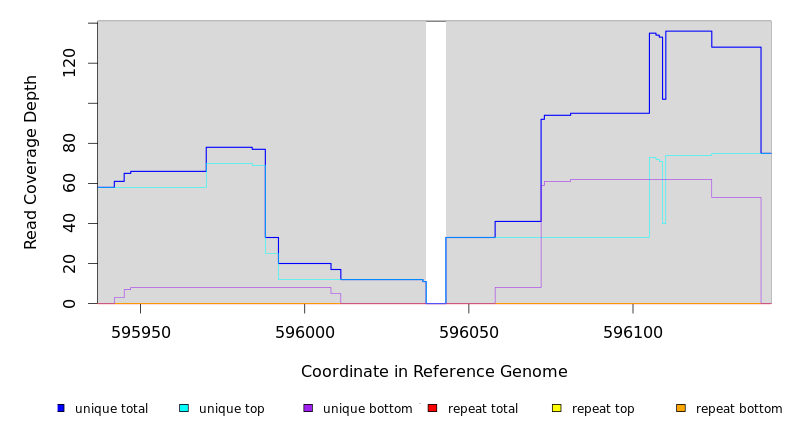Click the blue unique total legend swatch
The image size is (792, 432).
61,408
